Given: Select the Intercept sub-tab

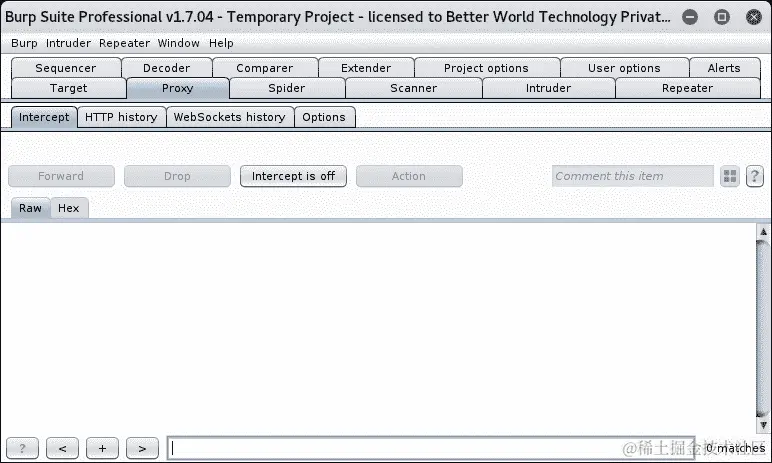Looking at the screenshot, I should click(44, 117).
